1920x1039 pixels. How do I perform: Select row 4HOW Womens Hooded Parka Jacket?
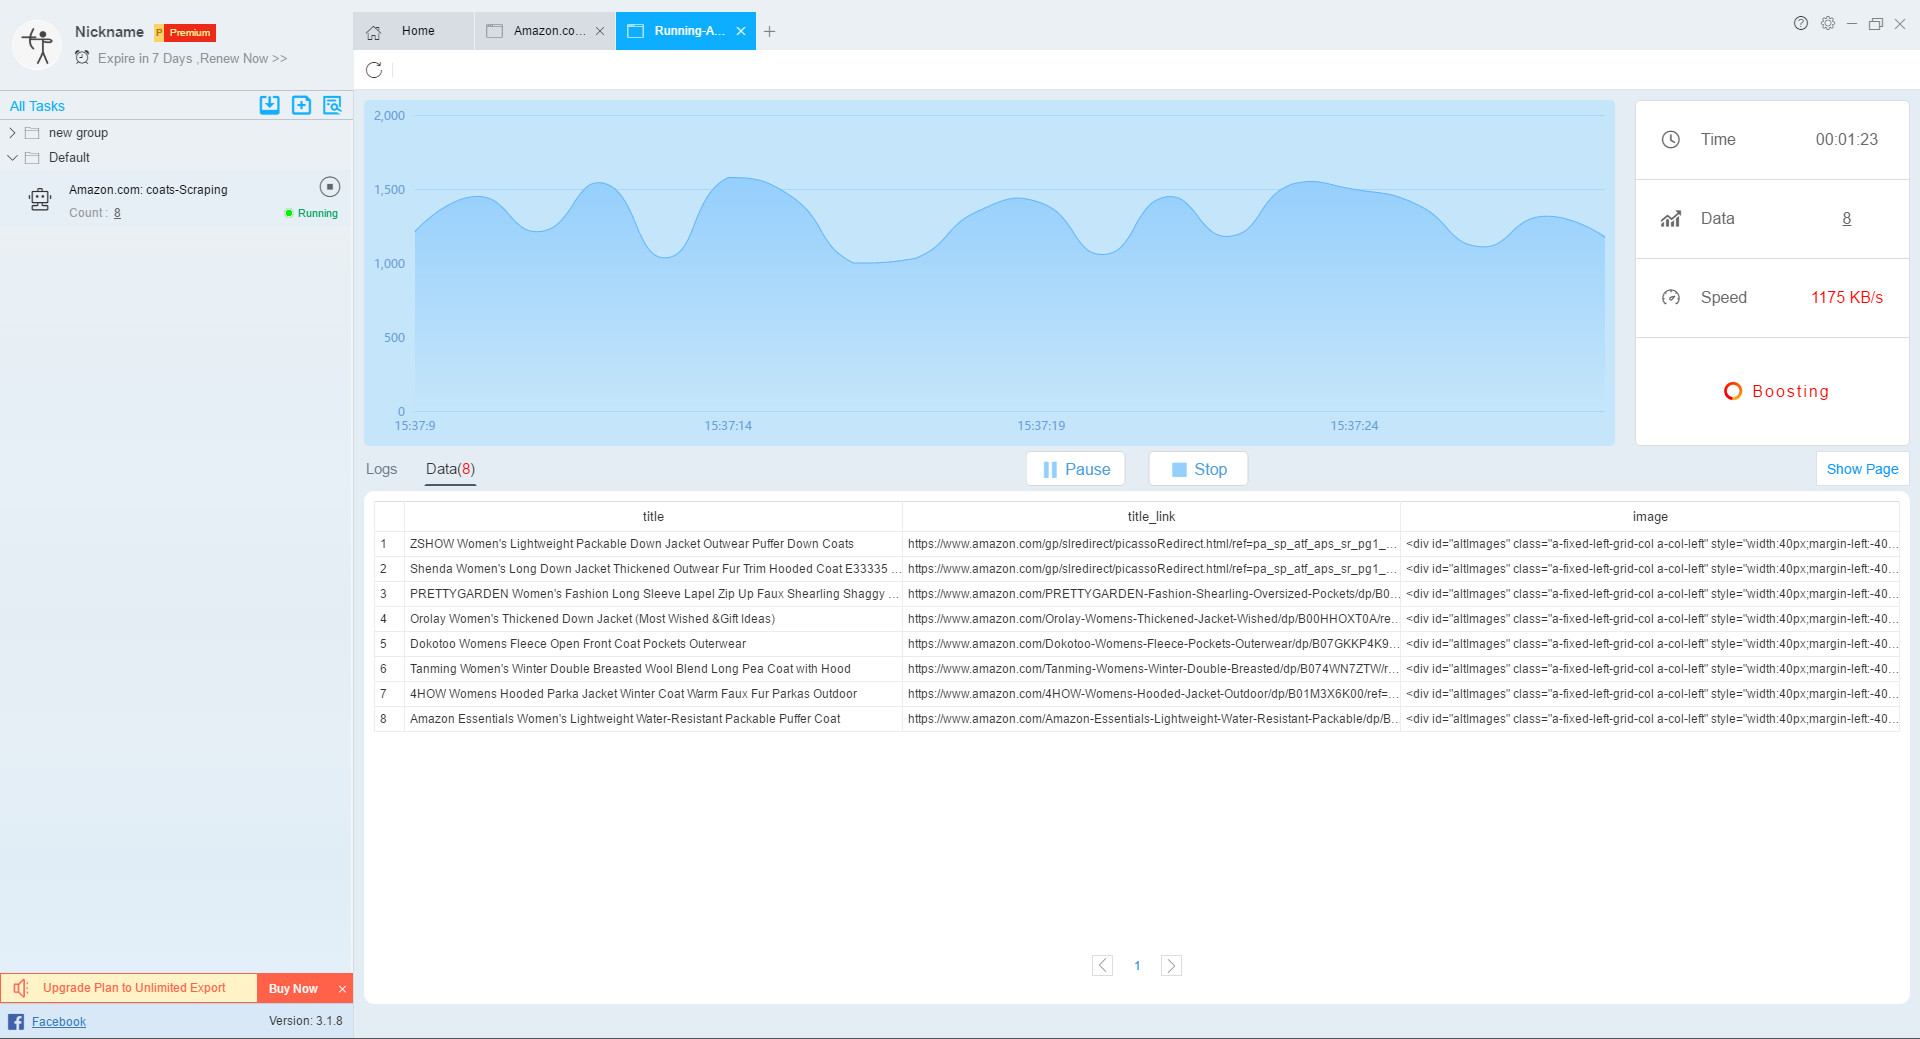1136,694
